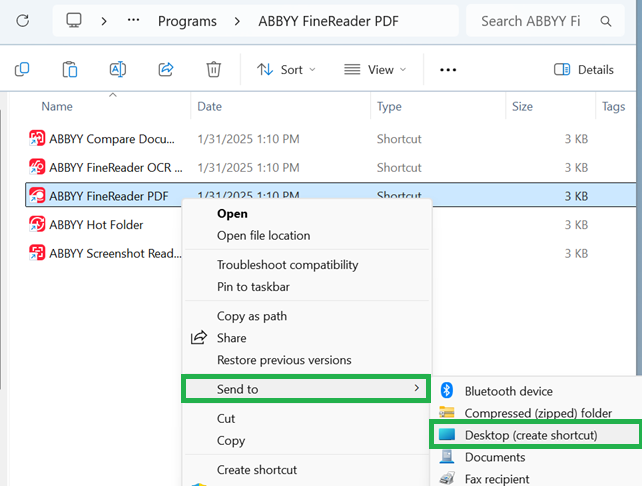Click the Paste icon in toolbar
Screen dimensions: 642x486
[x=70, y=69]
